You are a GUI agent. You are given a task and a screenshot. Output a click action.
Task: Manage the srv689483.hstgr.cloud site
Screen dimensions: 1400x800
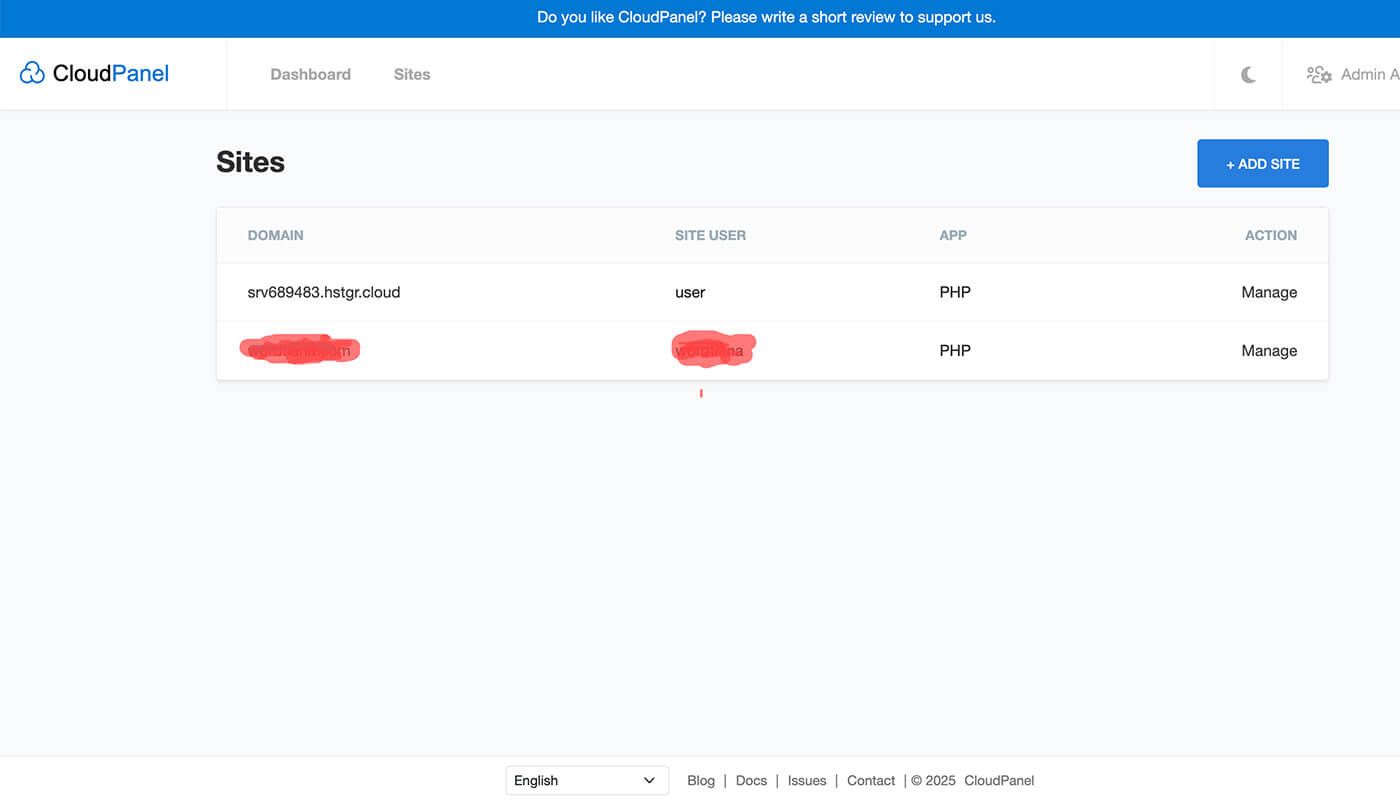(1269, 292)
